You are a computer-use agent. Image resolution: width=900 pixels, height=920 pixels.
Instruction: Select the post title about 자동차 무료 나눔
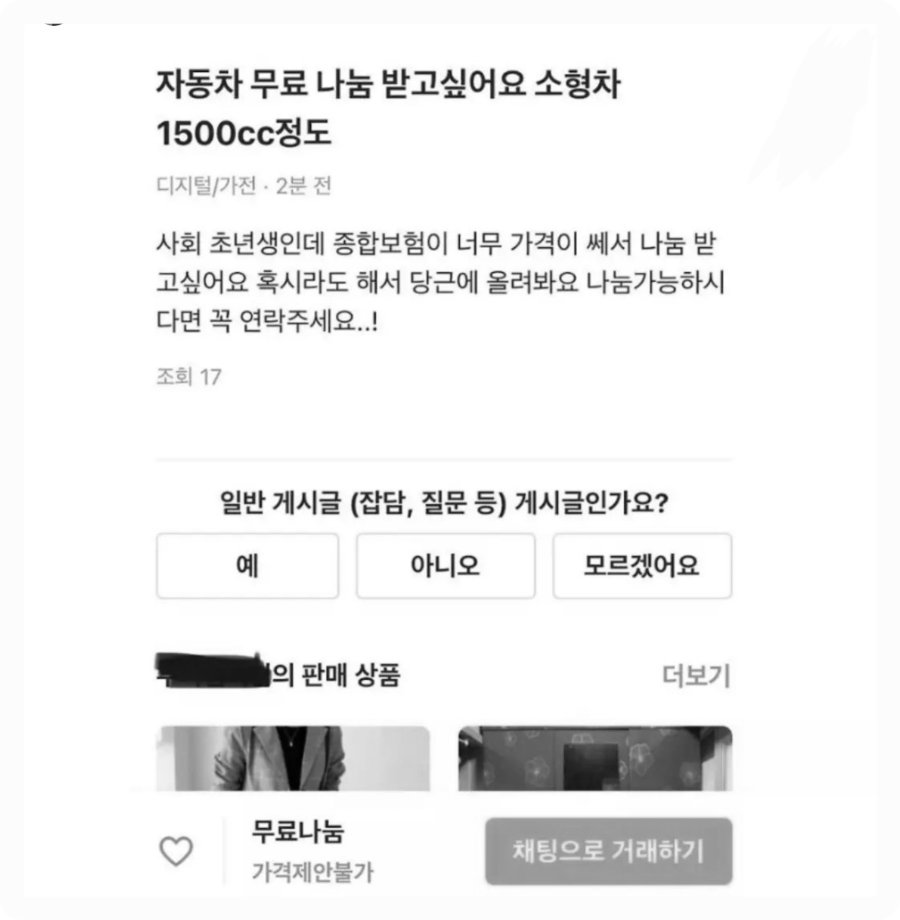click(388, 107)
